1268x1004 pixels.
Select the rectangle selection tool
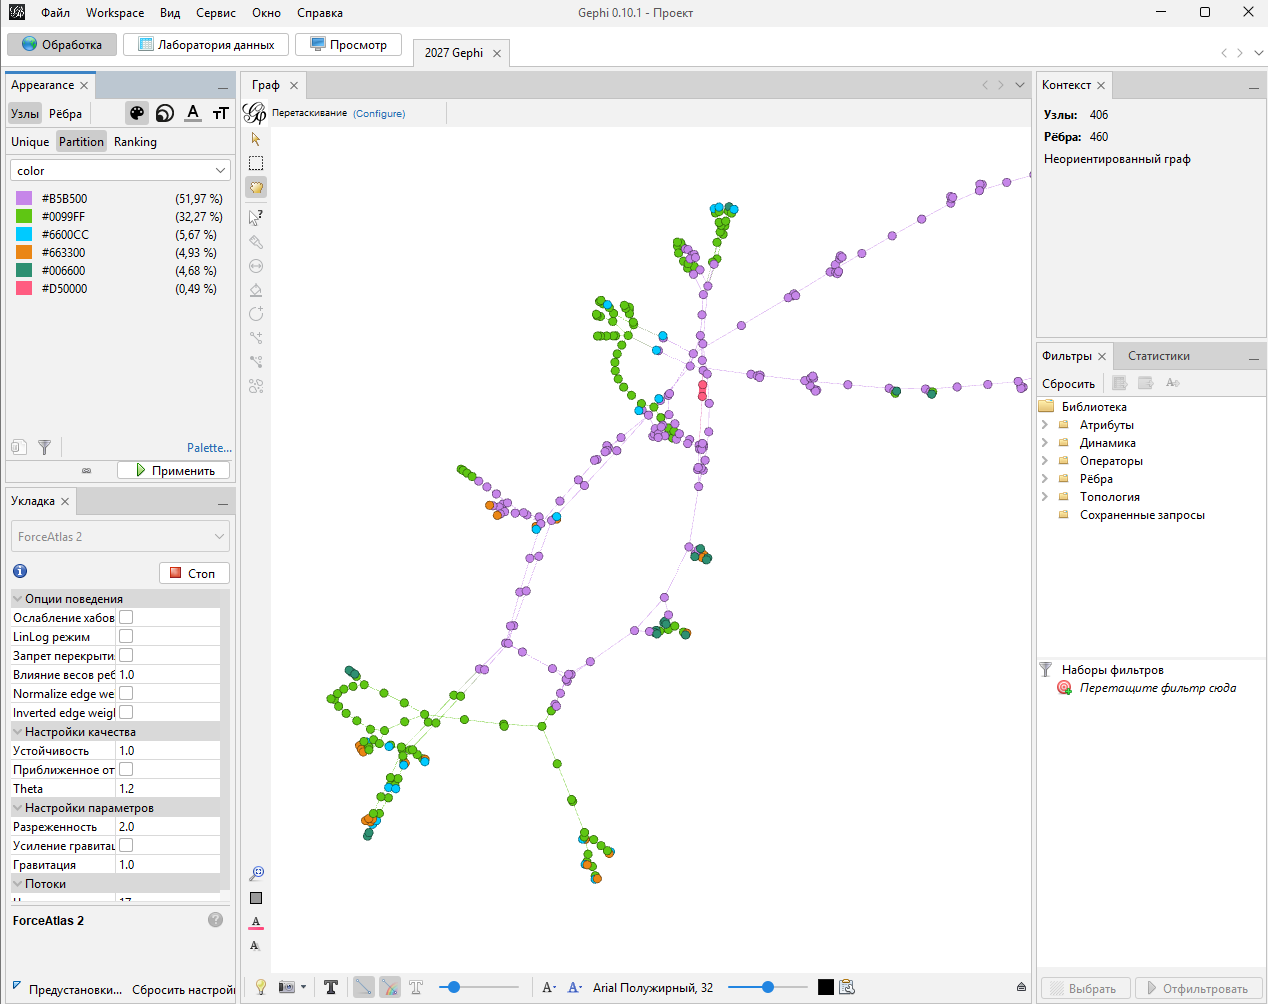[256, 163]
